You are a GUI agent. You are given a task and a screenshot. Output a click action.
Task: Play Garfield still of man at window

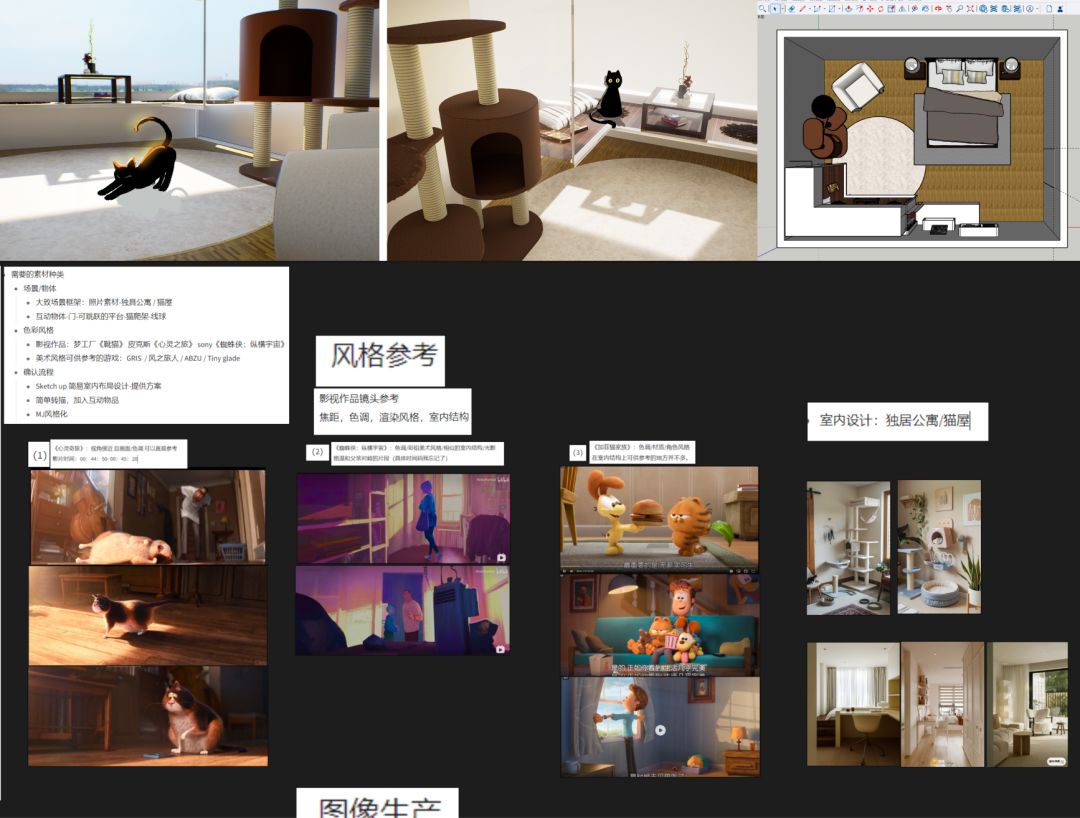coord(660,730)
